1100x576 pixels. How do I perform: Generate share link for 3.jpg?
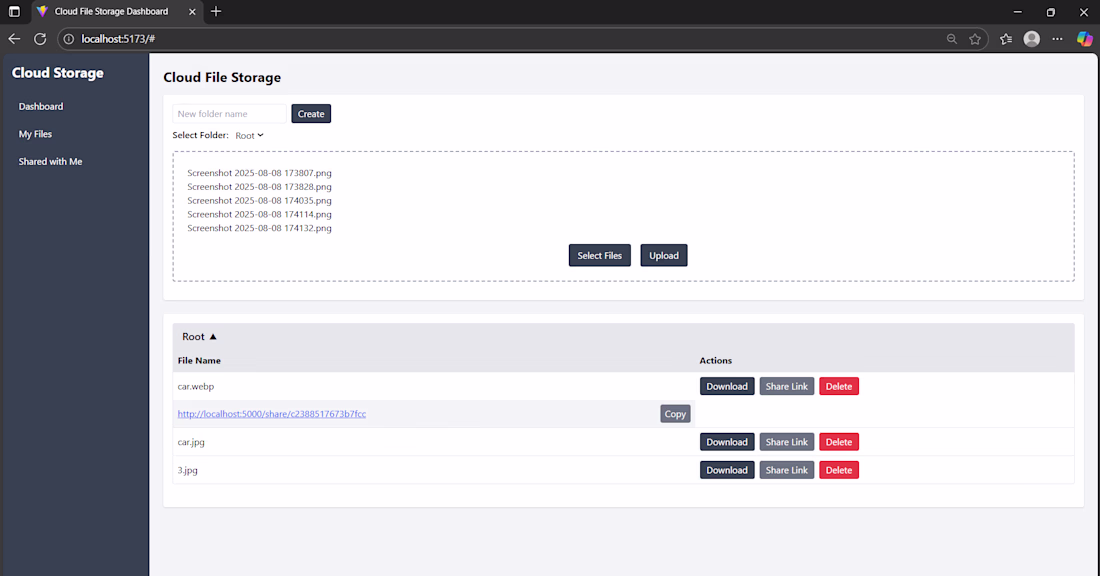786,470
